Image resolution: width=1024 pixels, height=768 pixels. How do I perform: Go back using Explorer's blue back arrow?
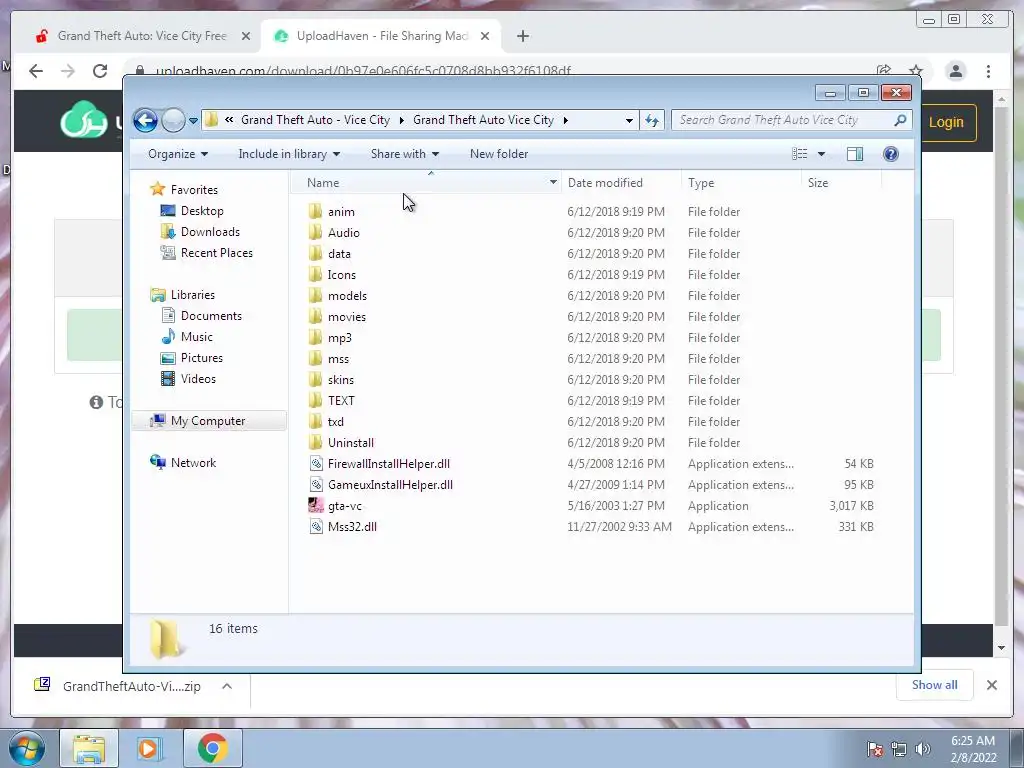point(145,120)
